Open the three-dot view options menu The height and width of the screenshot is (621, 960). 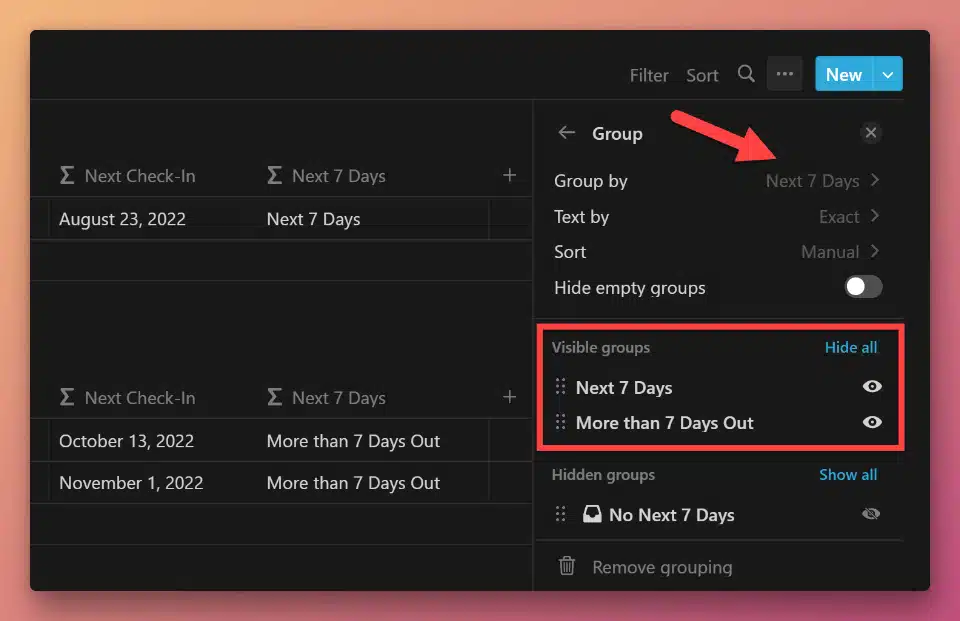point(784,74)
